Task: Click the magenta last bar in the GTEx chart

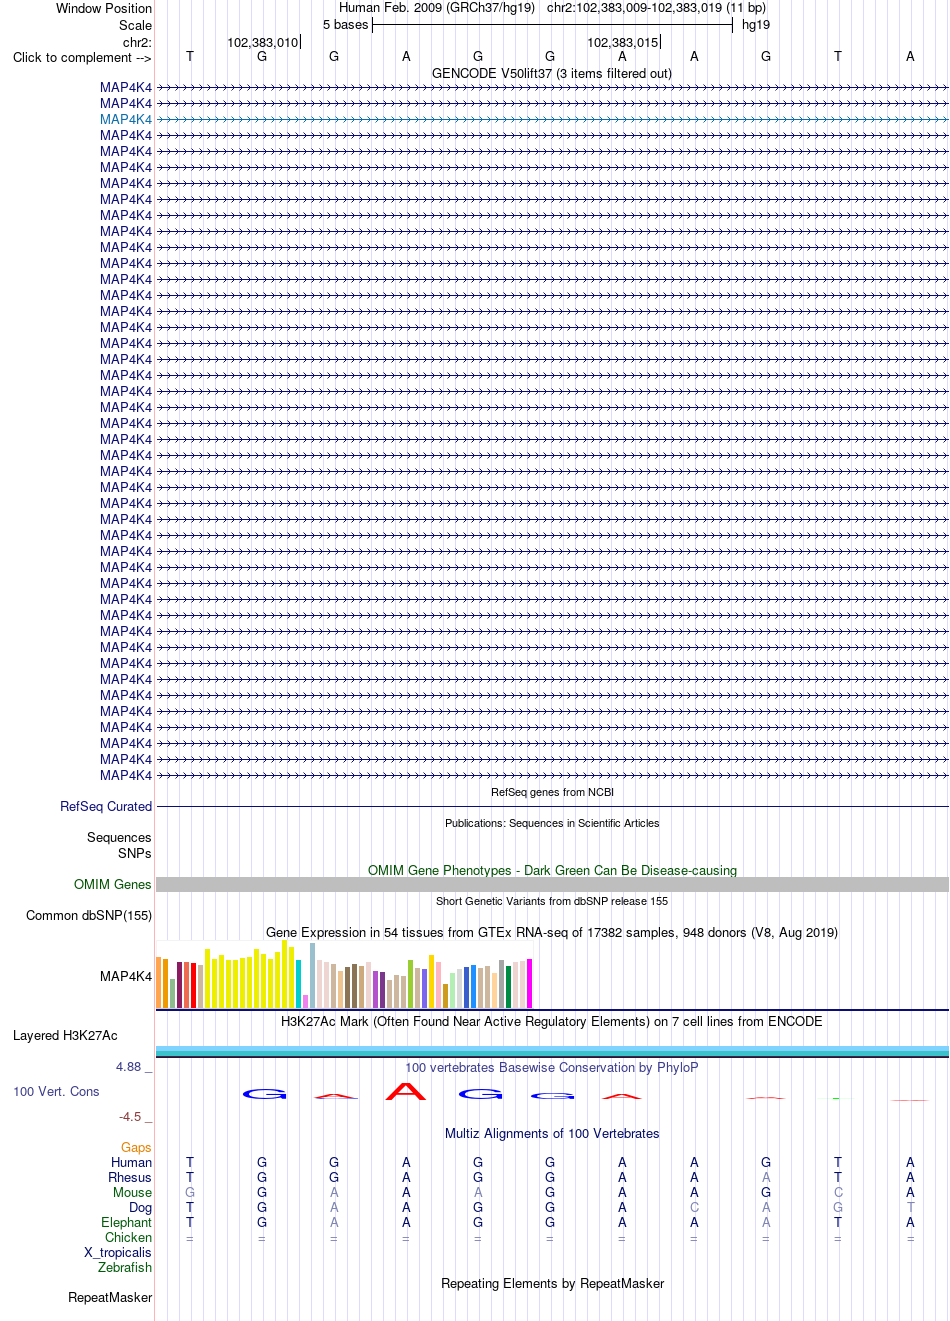Action: point(530,984)
